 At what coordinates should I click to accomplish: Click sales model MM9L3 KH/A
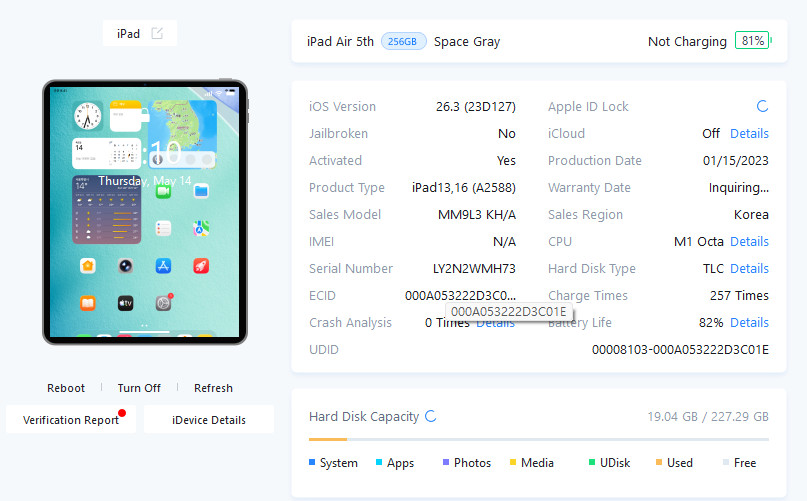[x=477, y=215]
